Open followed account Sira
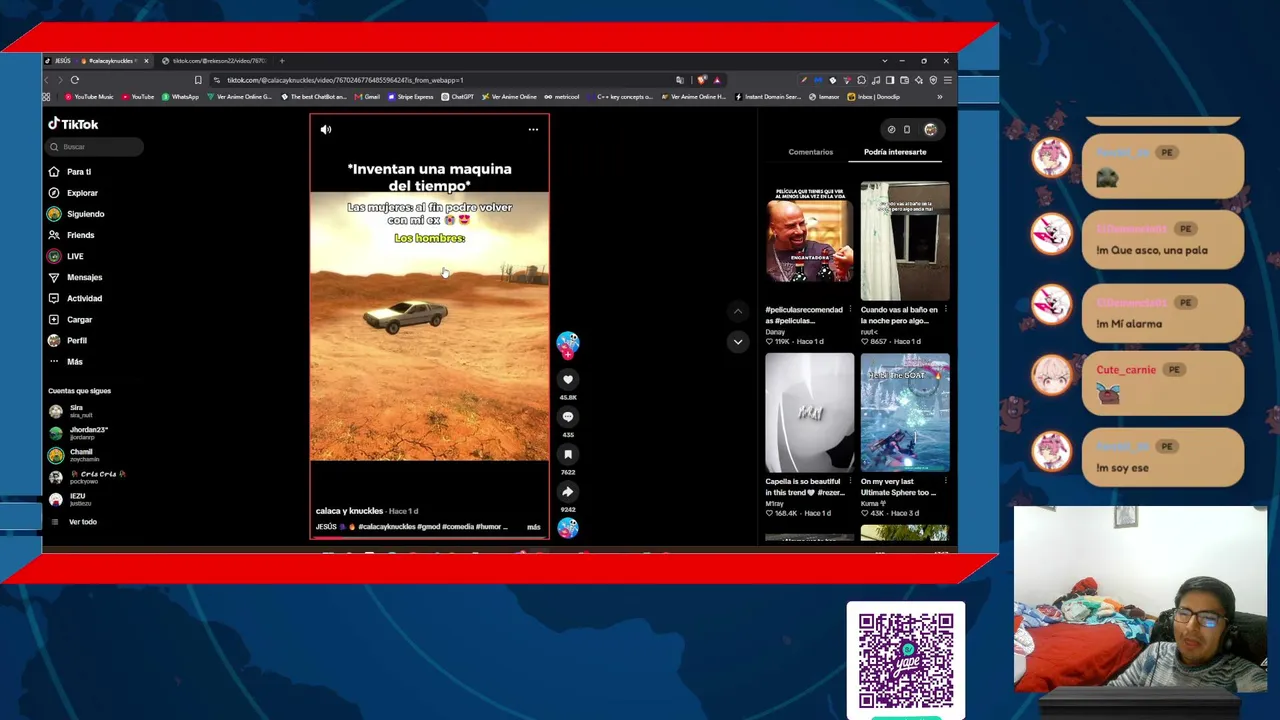Viewport: 1280px width, 720px height. point(71,411)
